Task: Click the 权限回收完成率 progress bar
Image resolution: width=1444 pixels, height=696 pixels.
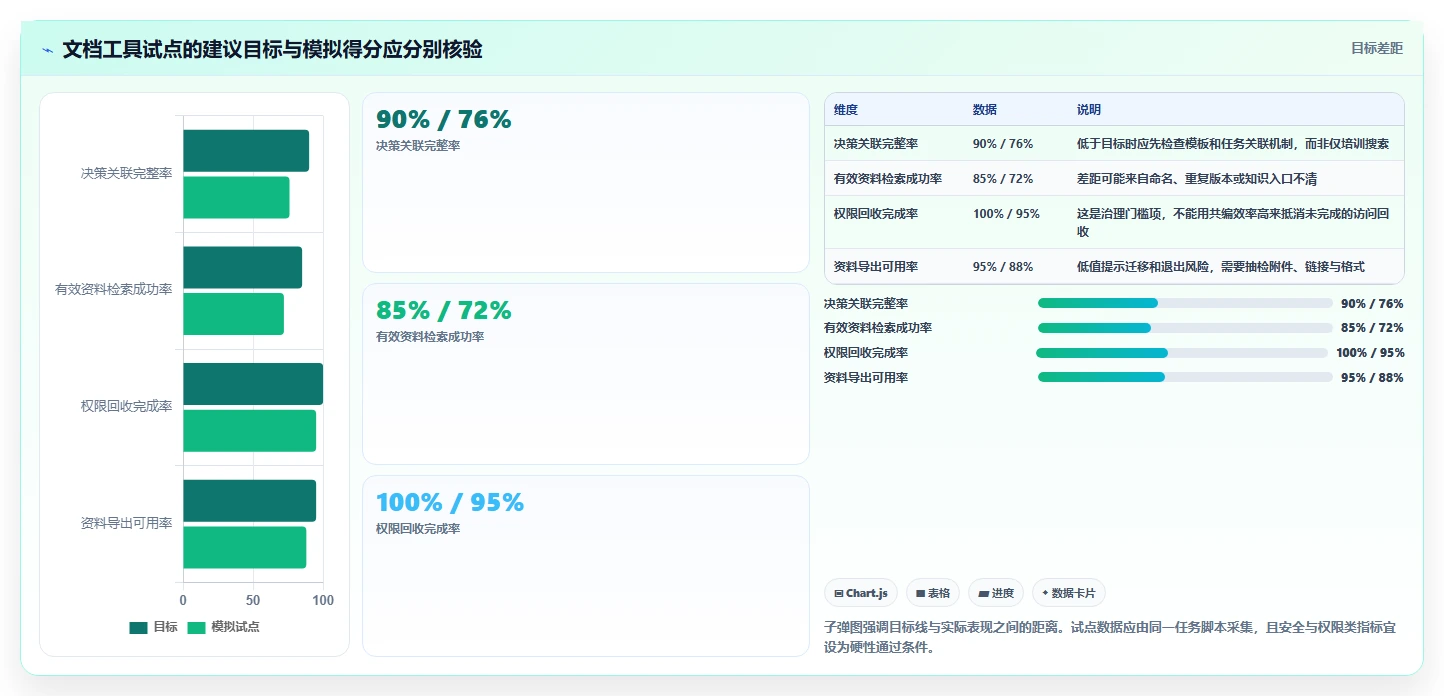Action: click(1182, 353)
